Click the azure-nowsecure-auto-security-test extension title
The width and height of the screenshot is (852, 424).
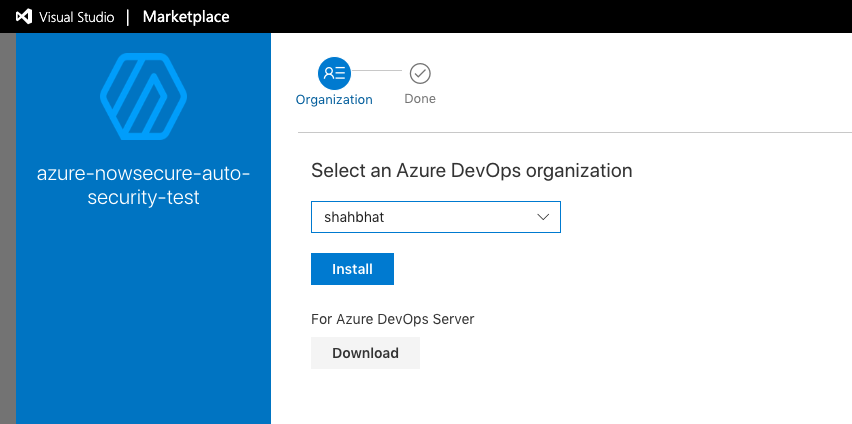pyautogui.click(x=143, y=185)
